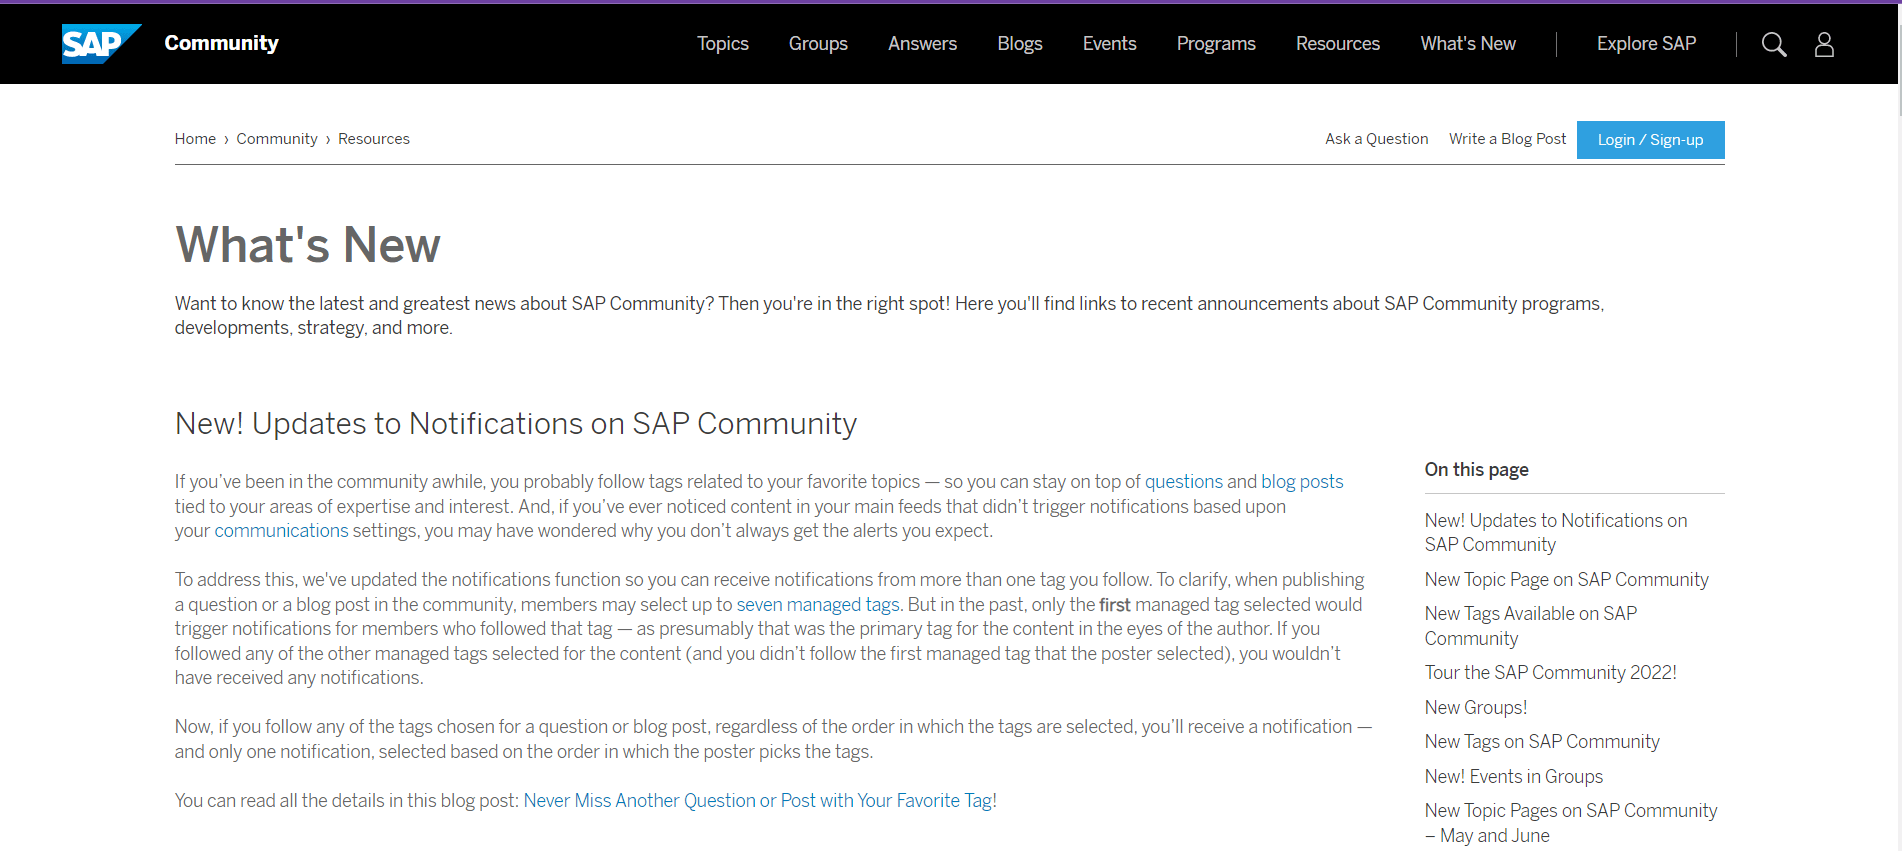This screenshot has height=851, width=1902.
Task: Open the Programs menu
Action: tap(1216, 44)
